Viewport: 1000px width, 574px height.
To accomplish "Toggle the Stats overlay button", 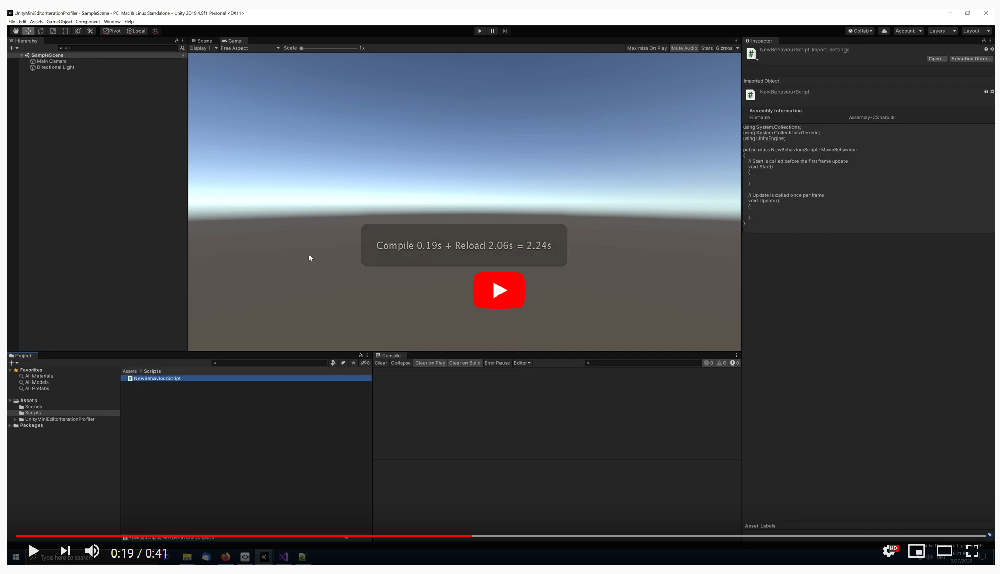I will (707, 48).
